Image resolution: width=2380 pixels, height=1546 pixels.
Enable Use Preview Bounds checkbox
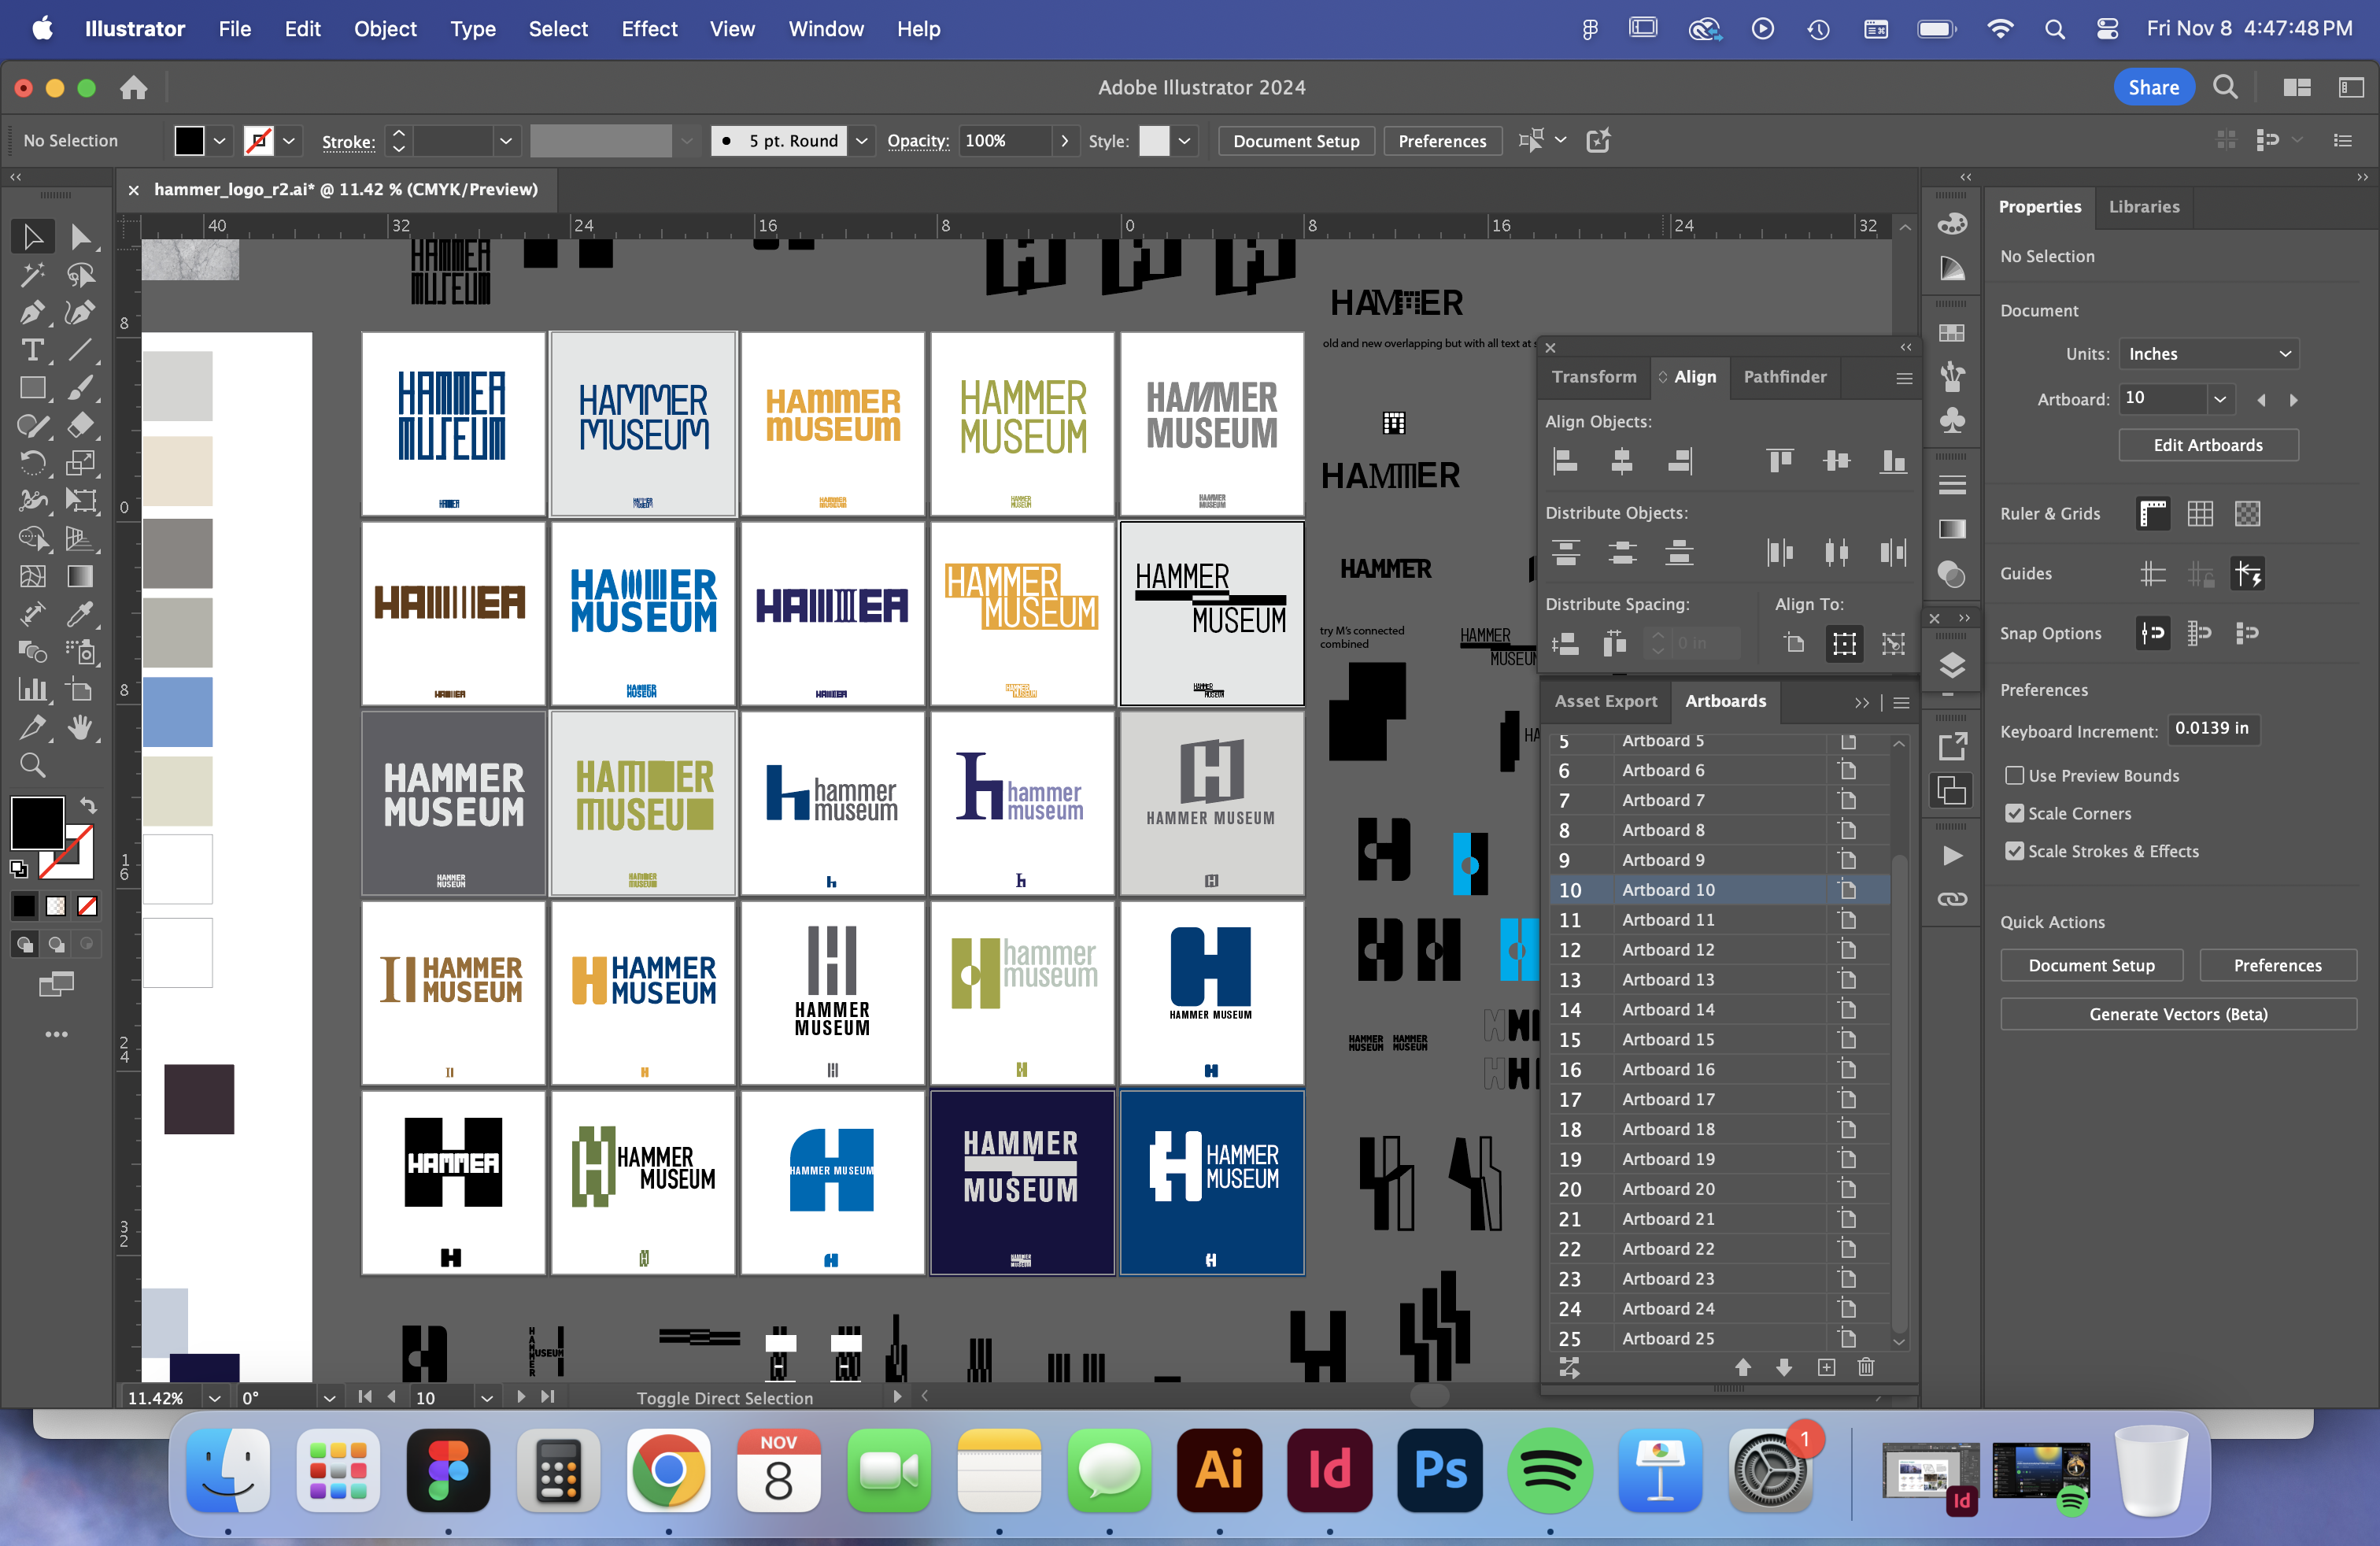[x=2014, y=775]
